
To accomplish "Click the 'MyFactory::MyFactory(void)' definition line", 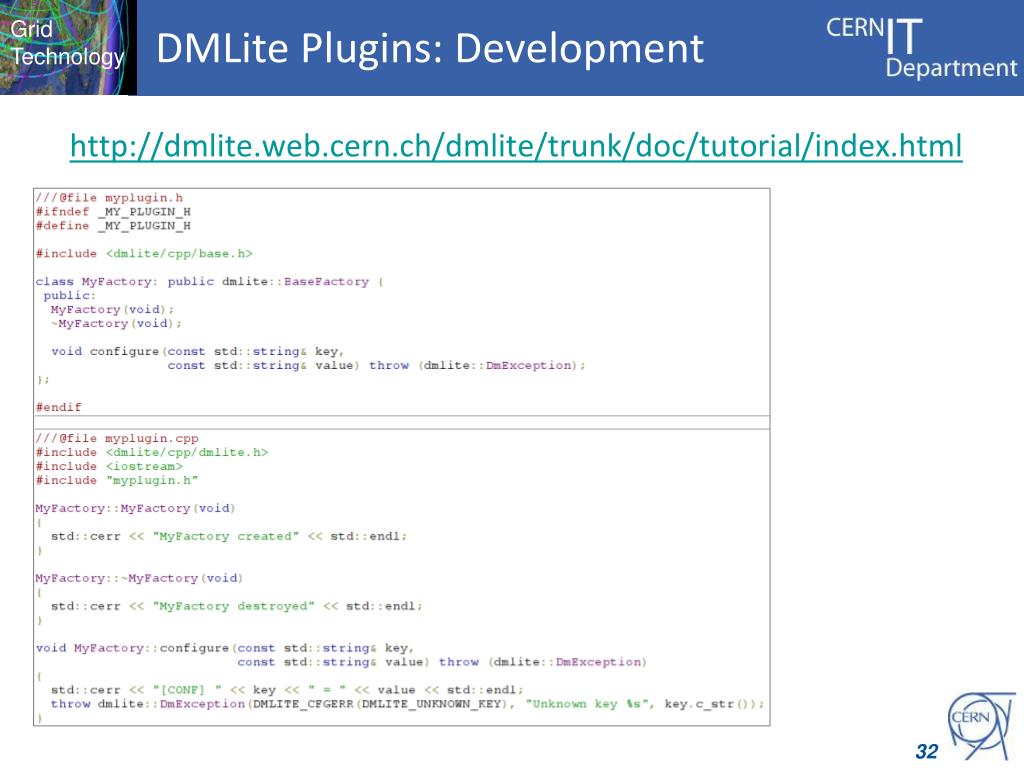I will click(x=135, y=508).
